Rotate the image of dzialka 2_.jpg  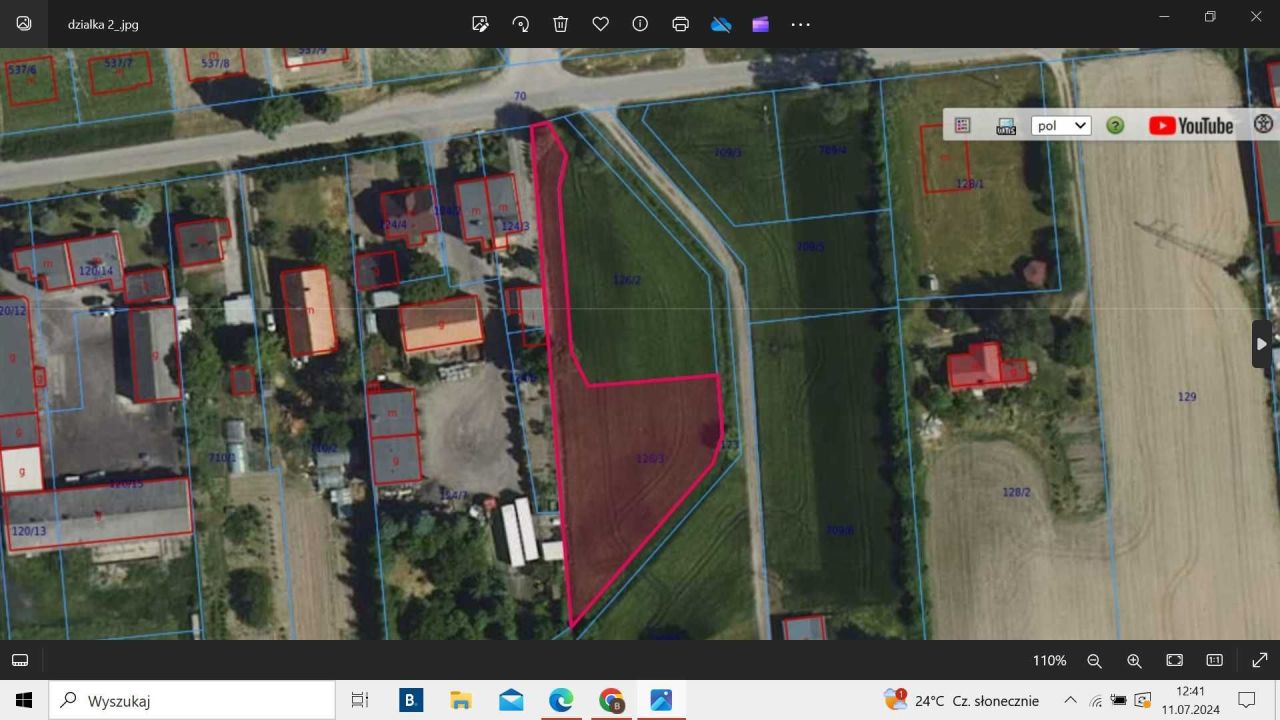tap(520, 23)
